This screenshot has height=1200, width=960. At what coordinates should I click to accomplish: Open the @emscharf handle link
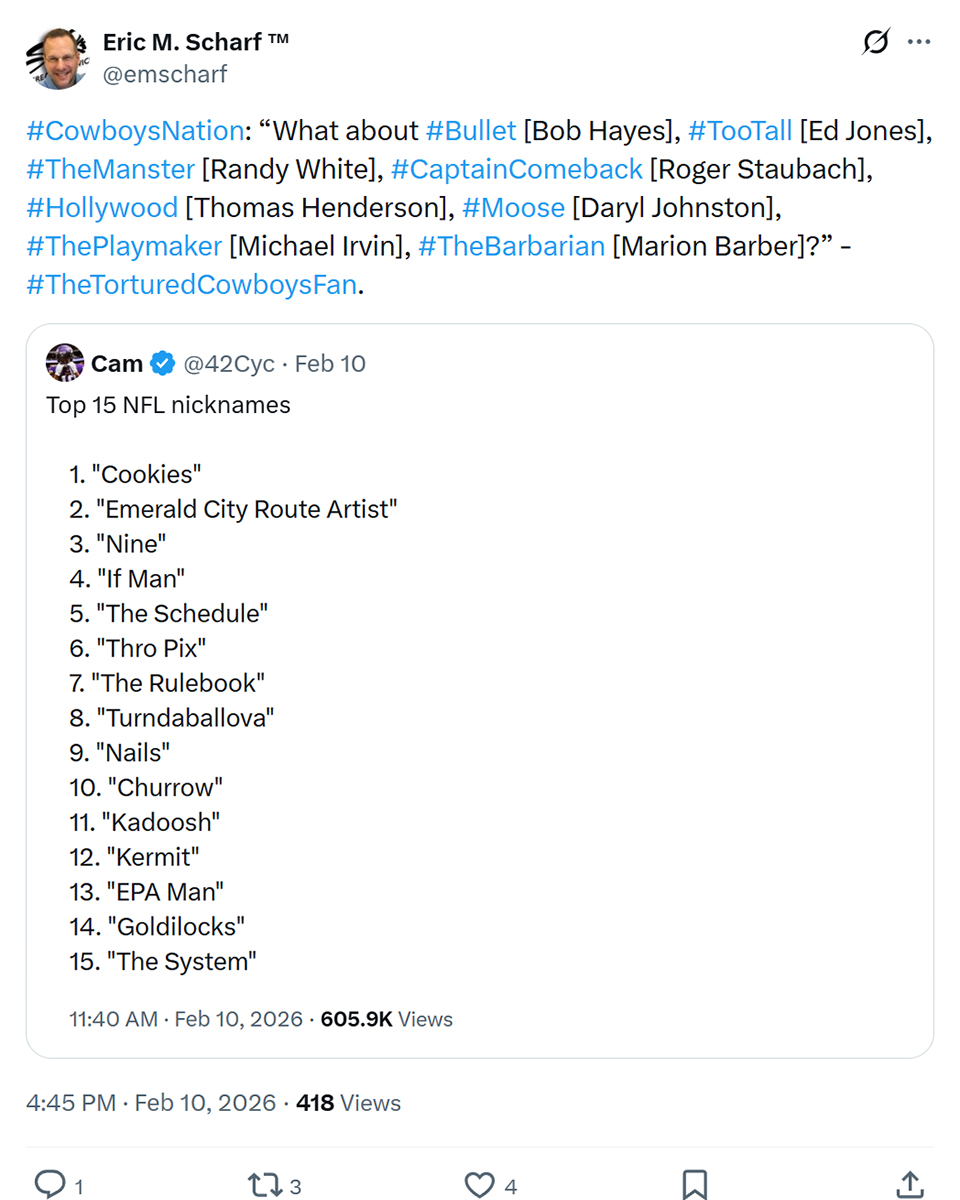pyautogui.click(x=165, y=74)
